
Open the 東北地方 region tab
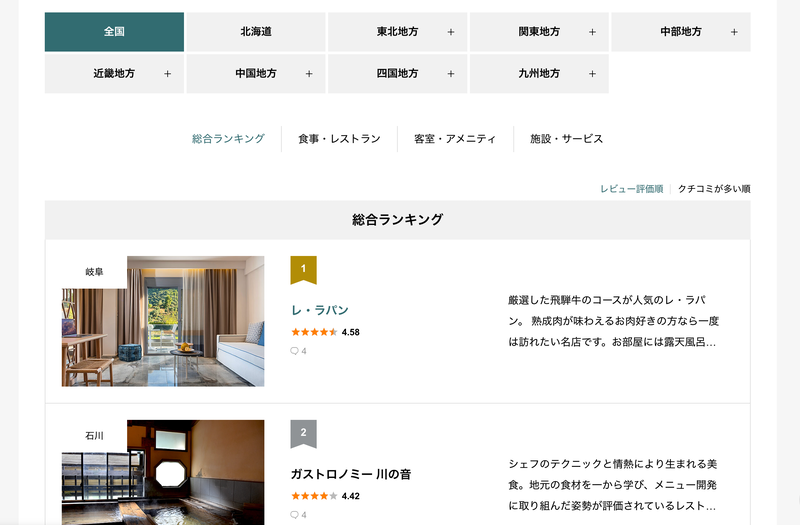click(x=397, y=32)
